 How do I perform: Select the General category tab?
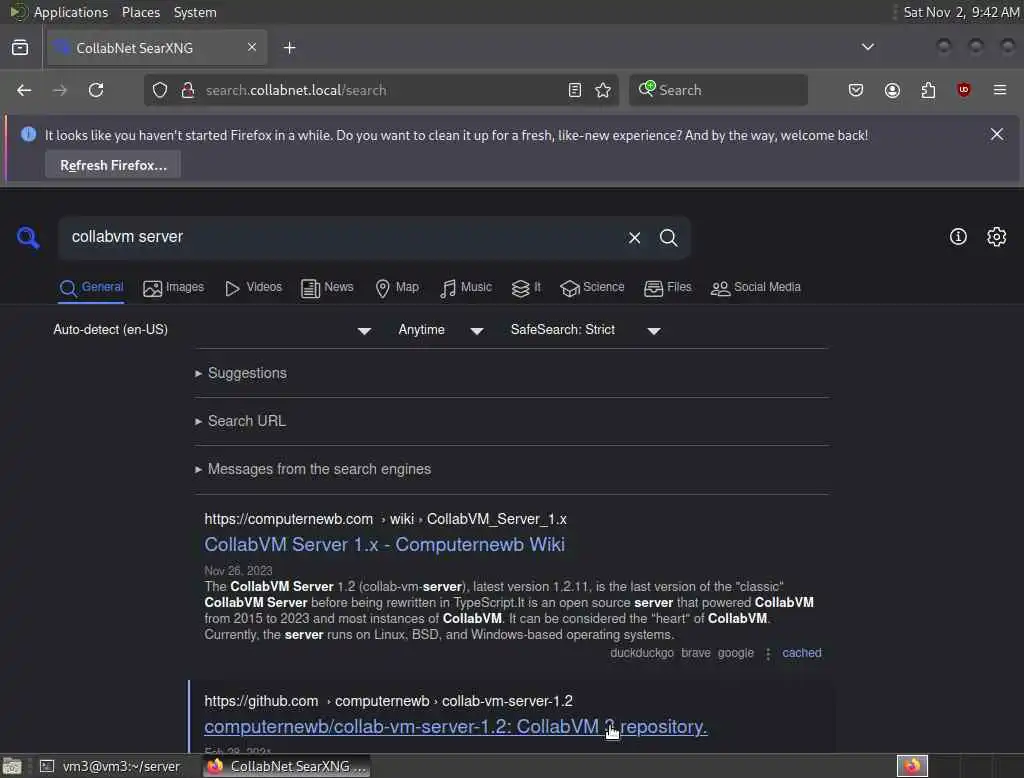pyautogui.click(x=91, y=288)
